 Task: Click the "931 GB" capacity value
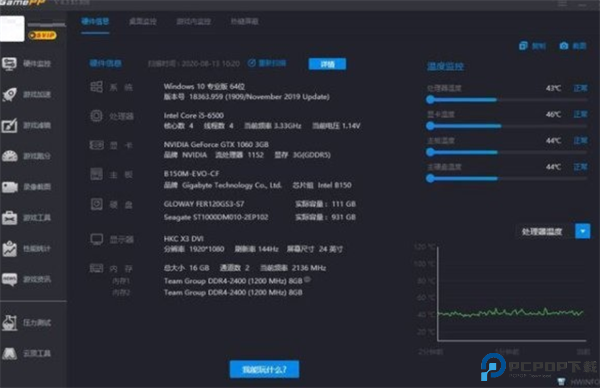point(344,217)
